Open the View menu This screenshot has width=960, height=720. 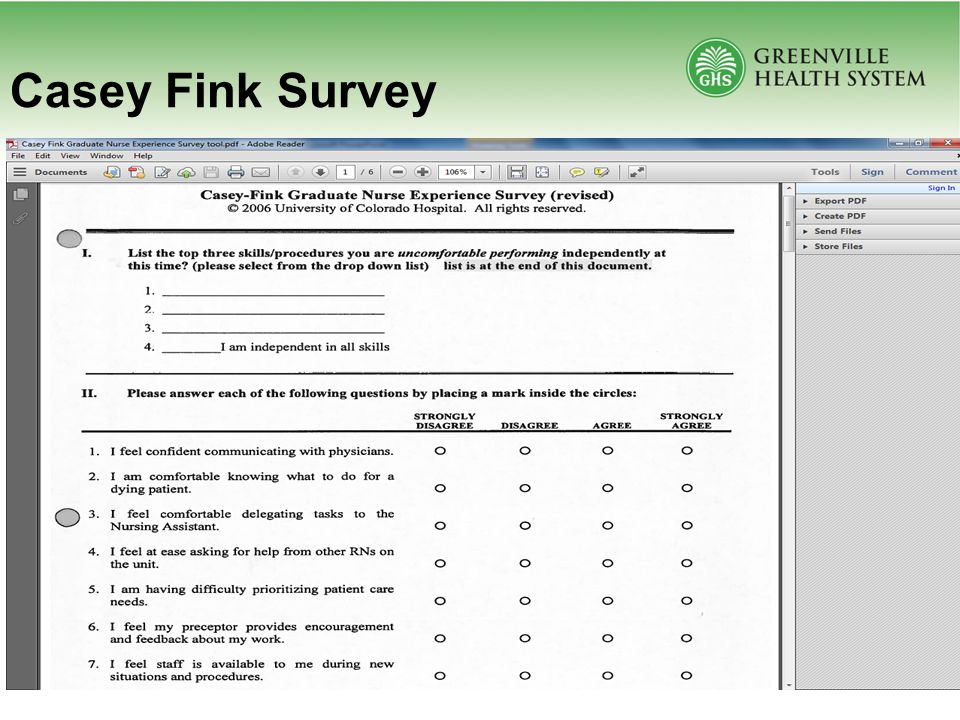pos(70,156)
